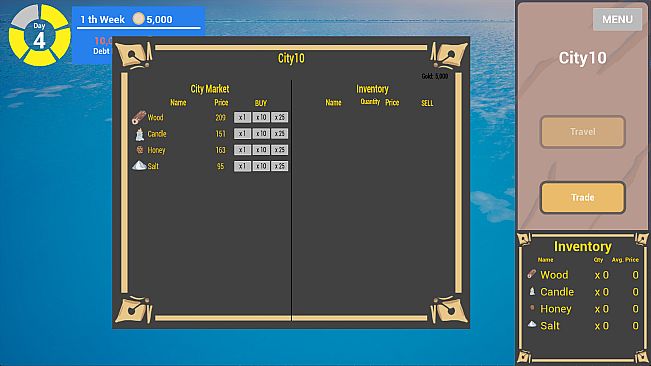Click Wood icon in side Inventory panel

(x=531, y=274)
